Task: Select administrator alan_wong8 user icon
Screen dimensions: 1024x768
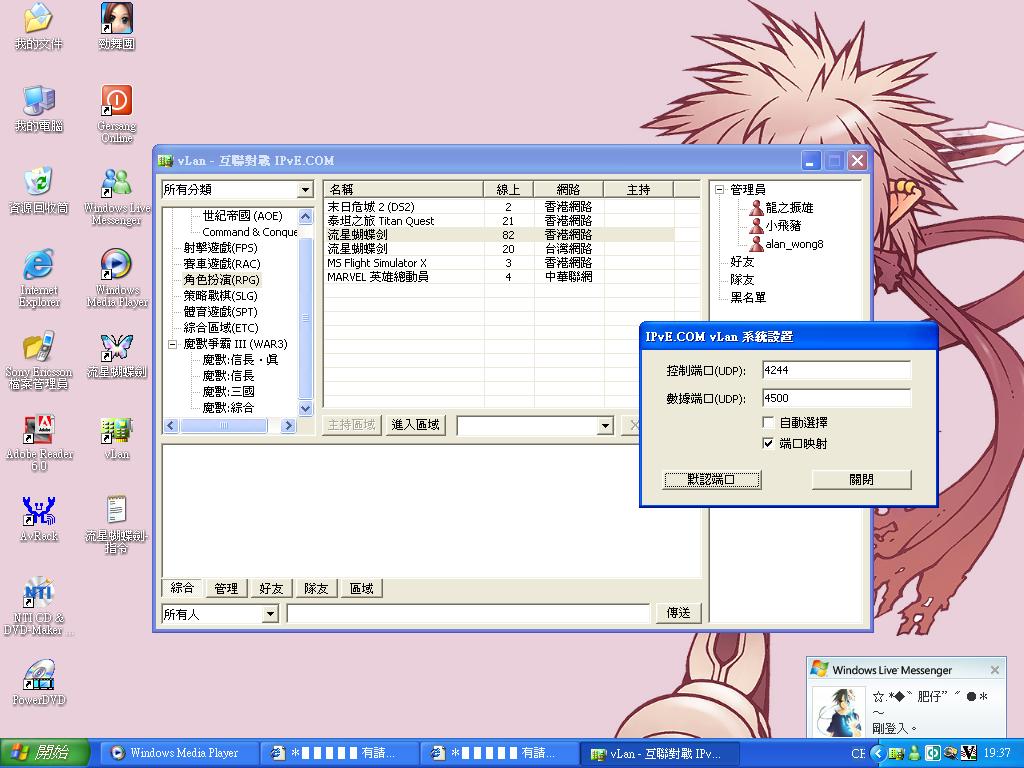Action: click(x=756, y=244)
